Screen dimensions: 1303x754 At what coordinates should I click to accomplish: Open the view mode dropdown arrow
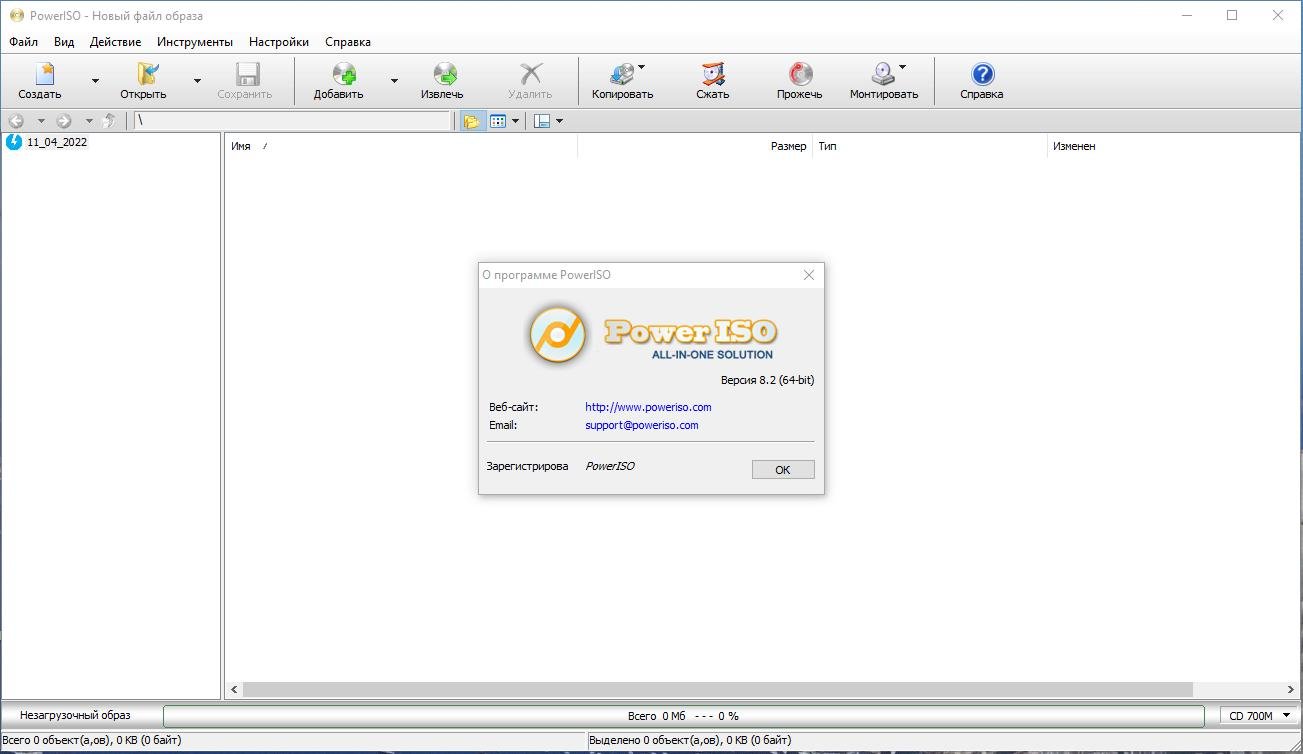pyautogui.click(x=516, y=121)
